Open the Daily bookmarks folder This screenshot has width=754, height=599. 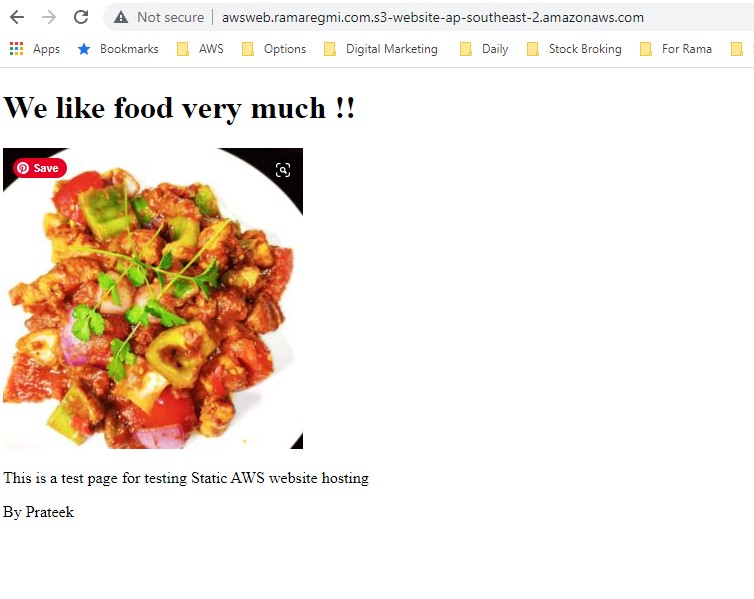484,49
